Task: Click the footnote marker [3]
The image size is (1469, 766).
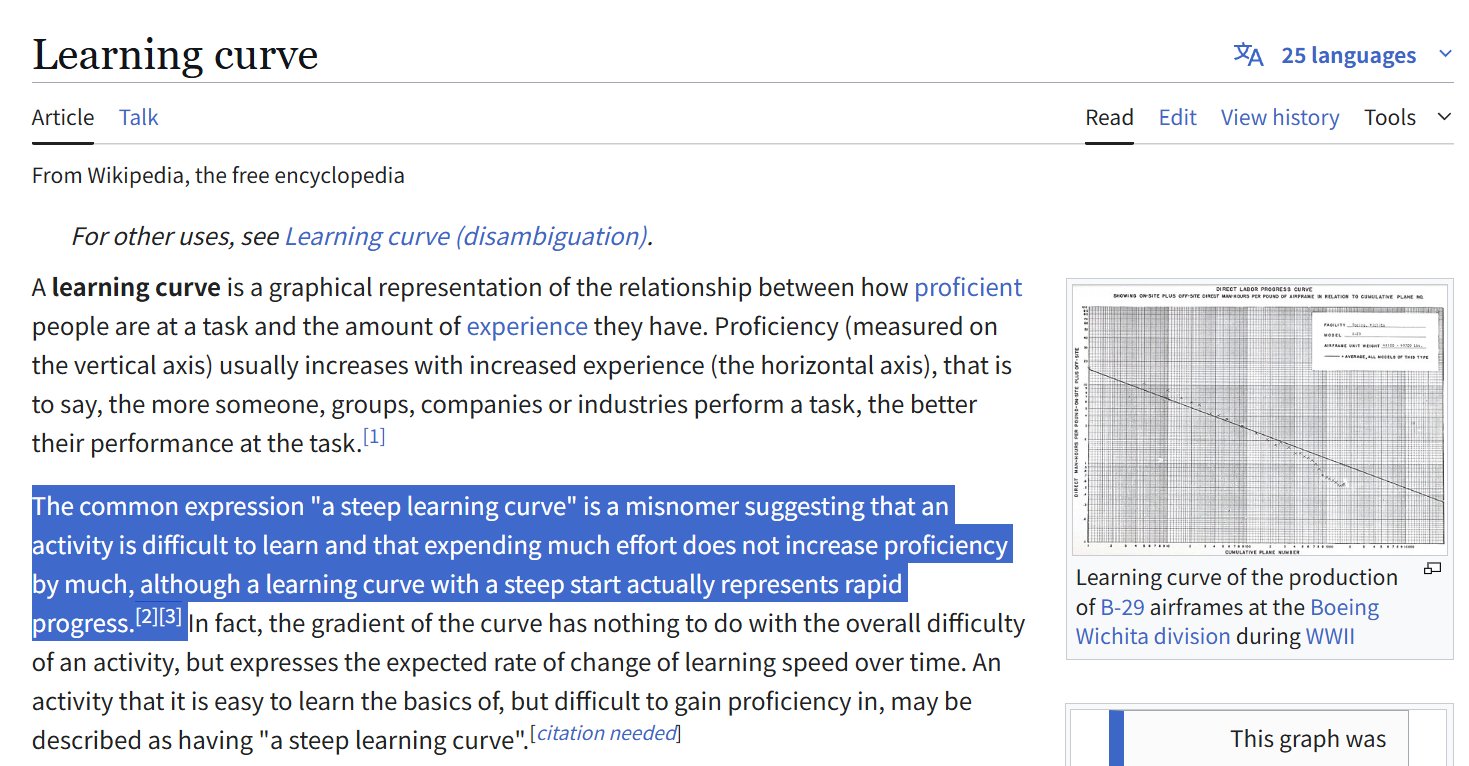Action: point(171,617)
